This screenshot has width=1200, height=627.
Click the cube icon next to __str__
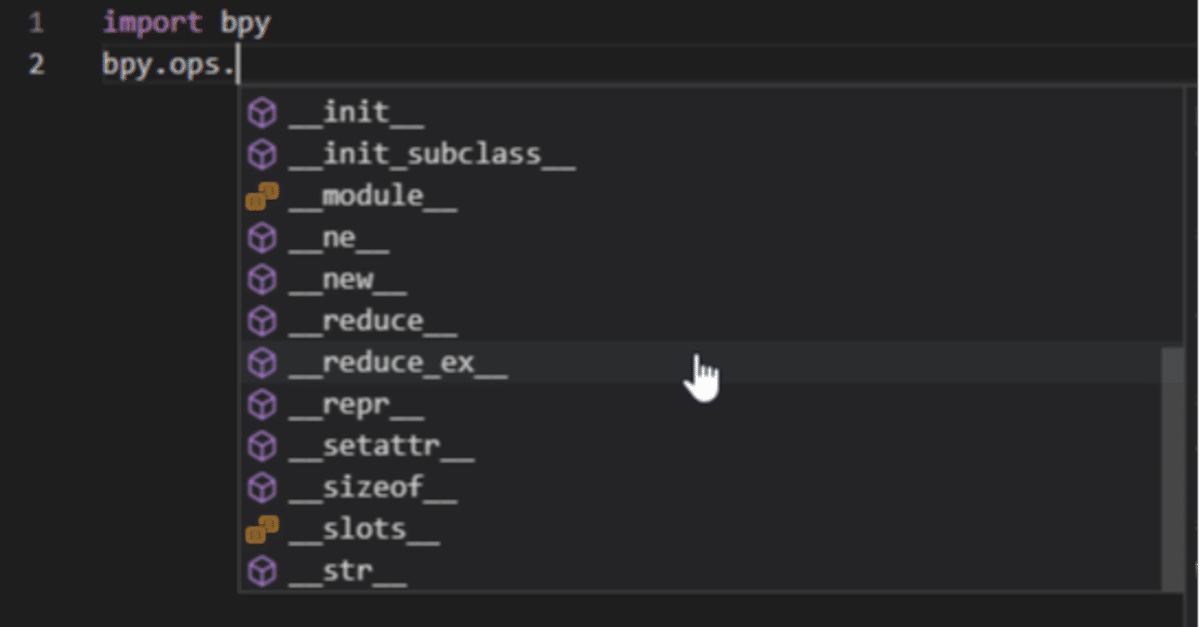tap(261, 571)
